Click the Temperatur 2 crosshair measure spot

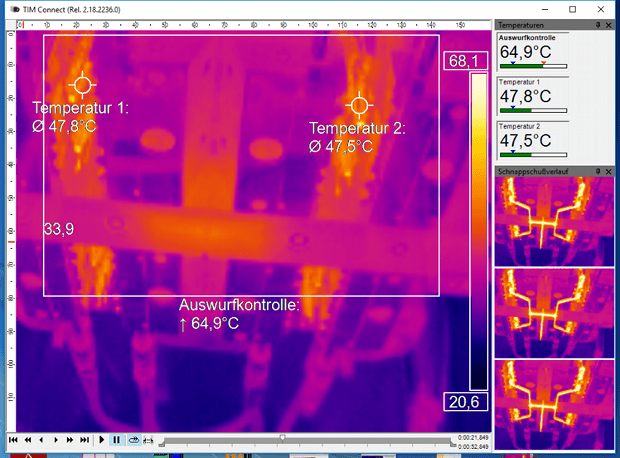pos(359,105)
